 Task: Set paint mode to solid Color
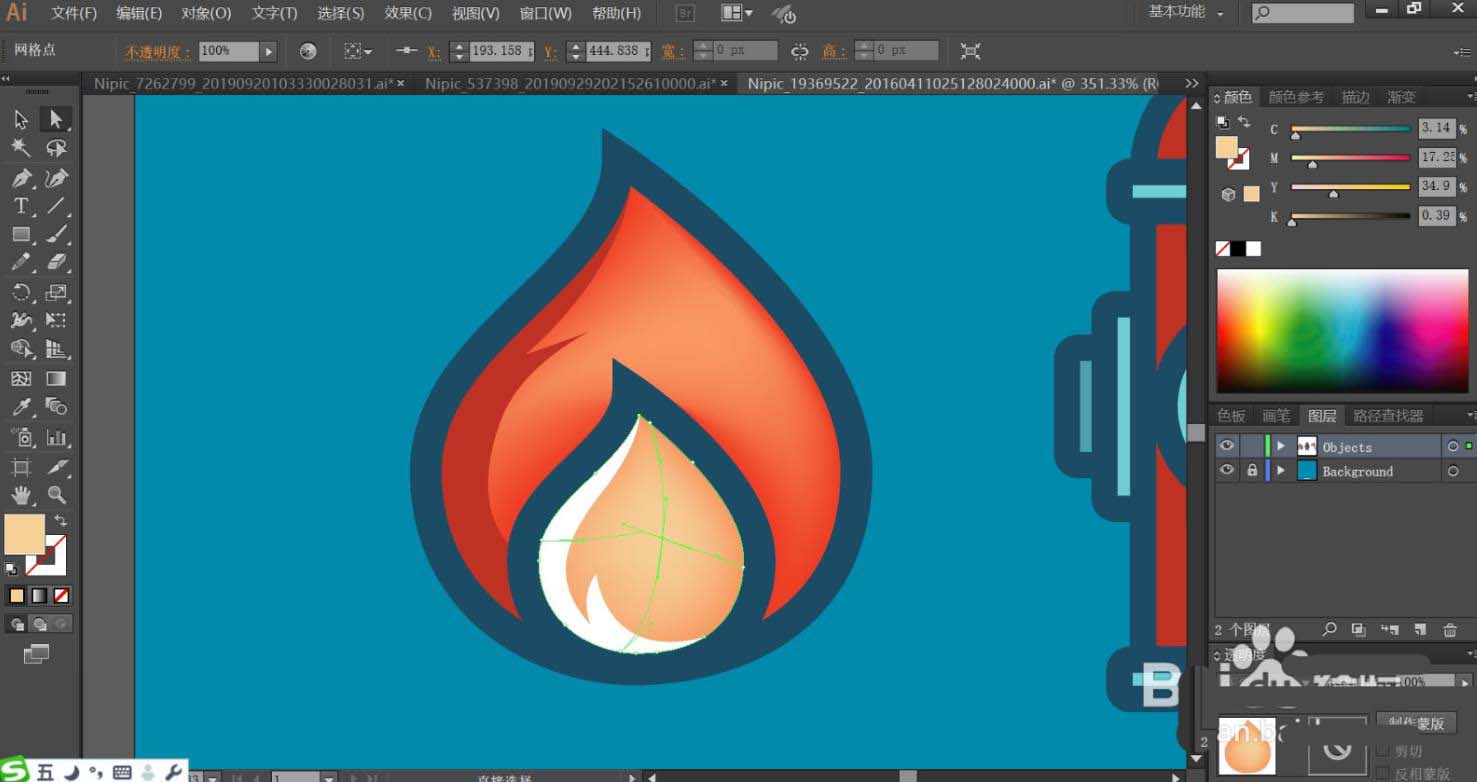[17, 596]
